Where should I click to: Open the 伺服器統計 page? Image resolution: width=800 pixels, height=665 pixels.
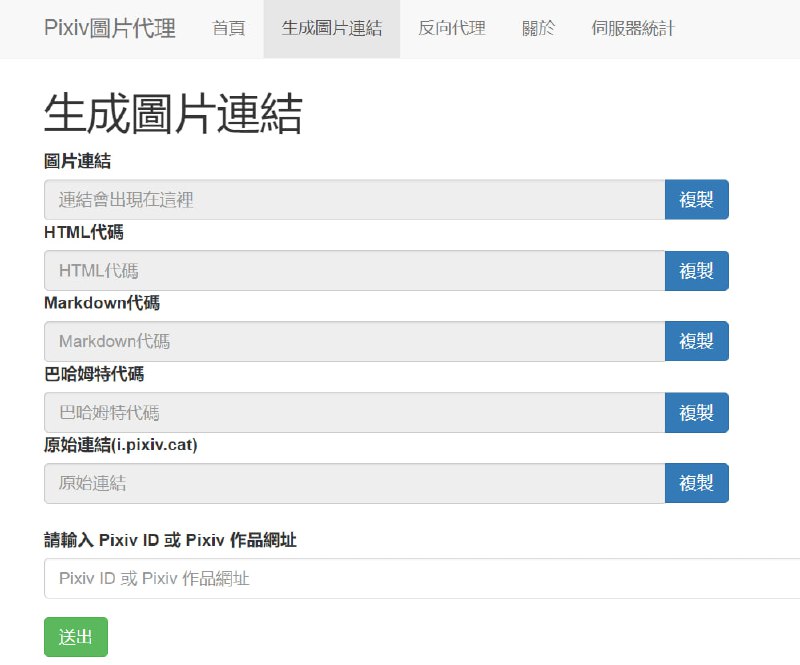point(633,28)
